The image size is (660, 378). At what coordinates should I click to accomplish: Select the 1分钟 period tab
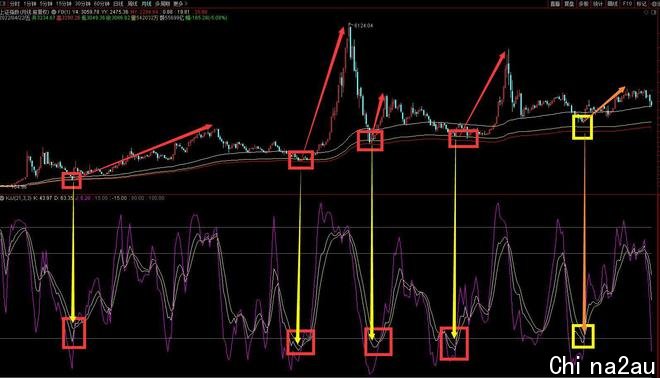click(x=31, y=3)
